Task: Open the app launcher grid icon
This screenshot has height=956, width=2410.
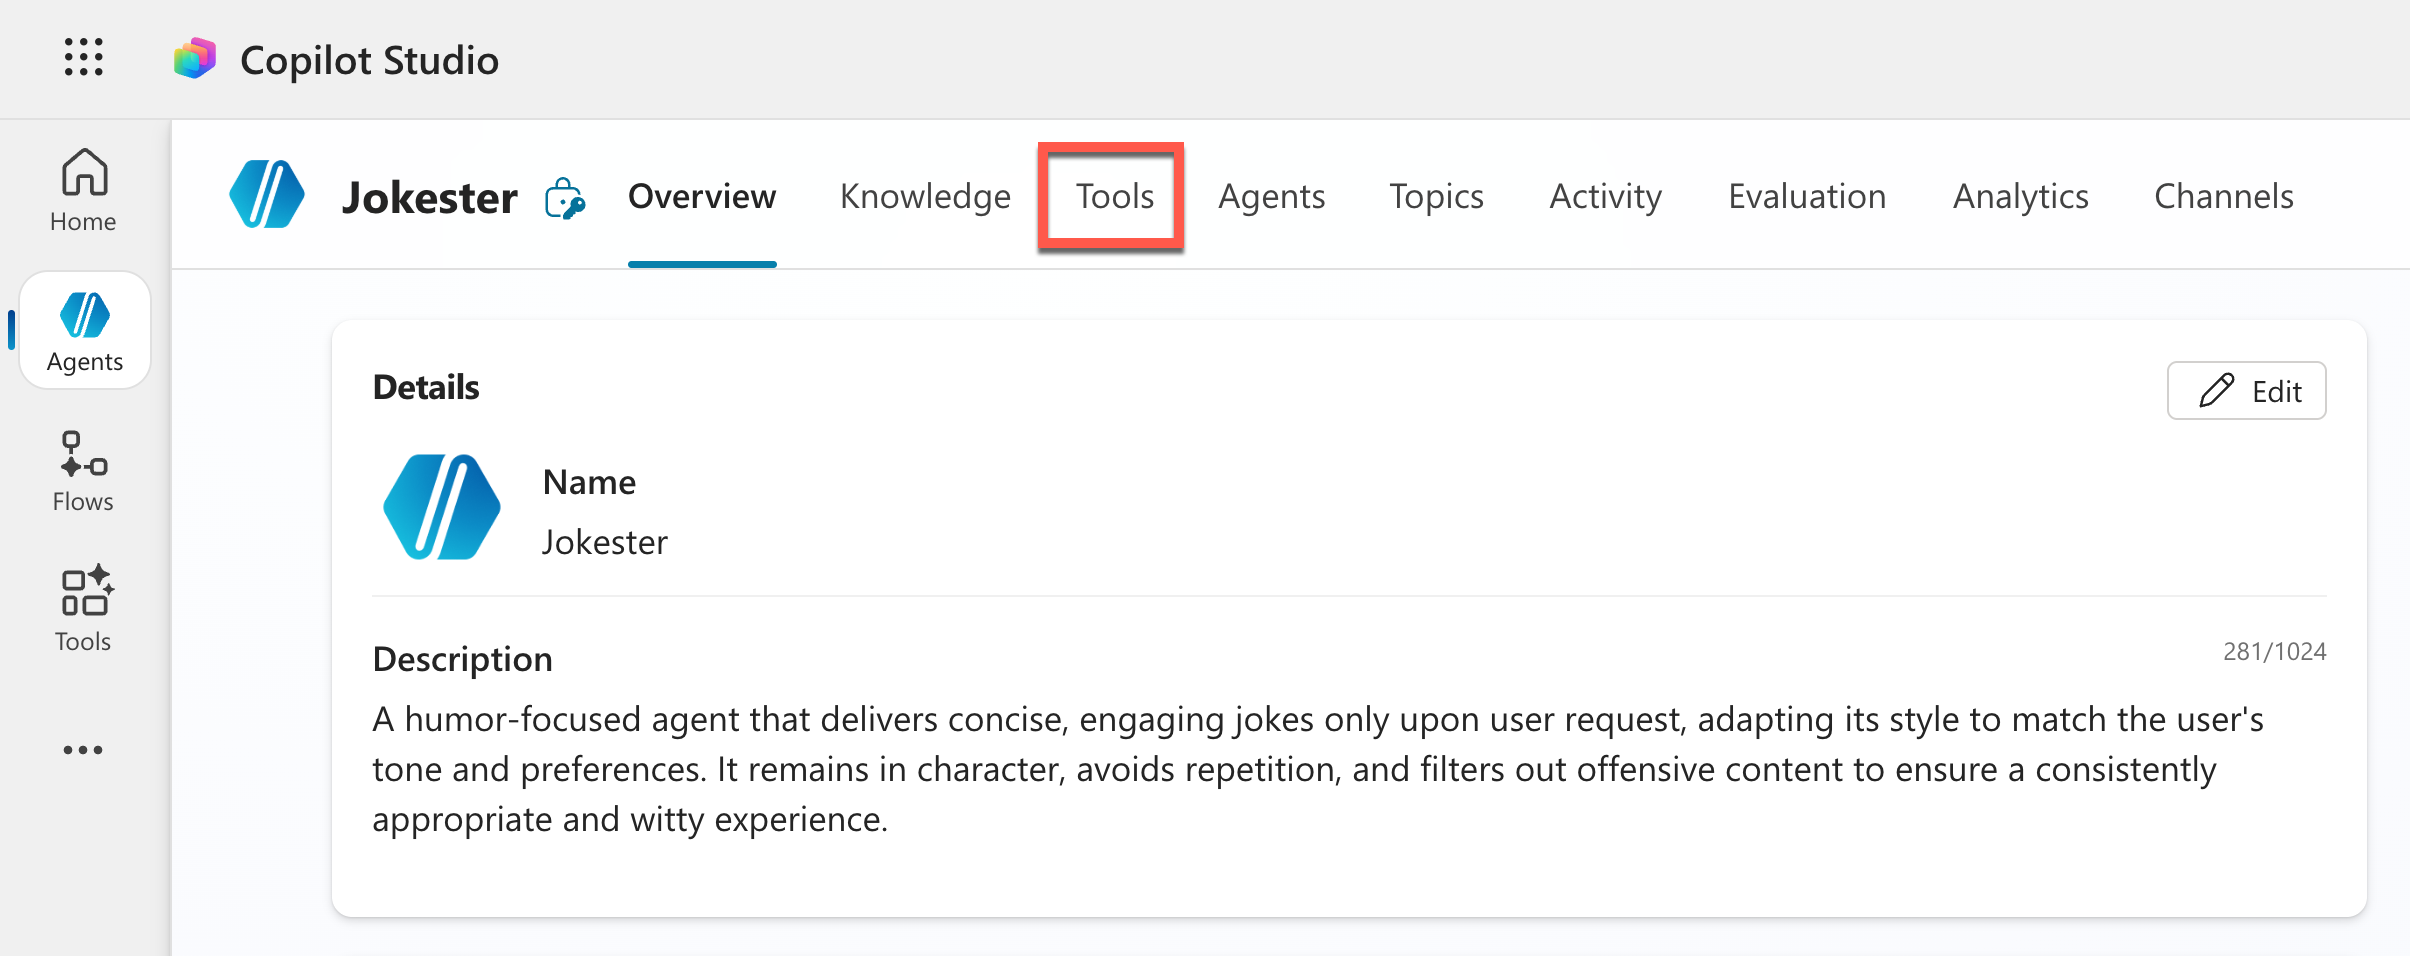Action: point(84,58)
